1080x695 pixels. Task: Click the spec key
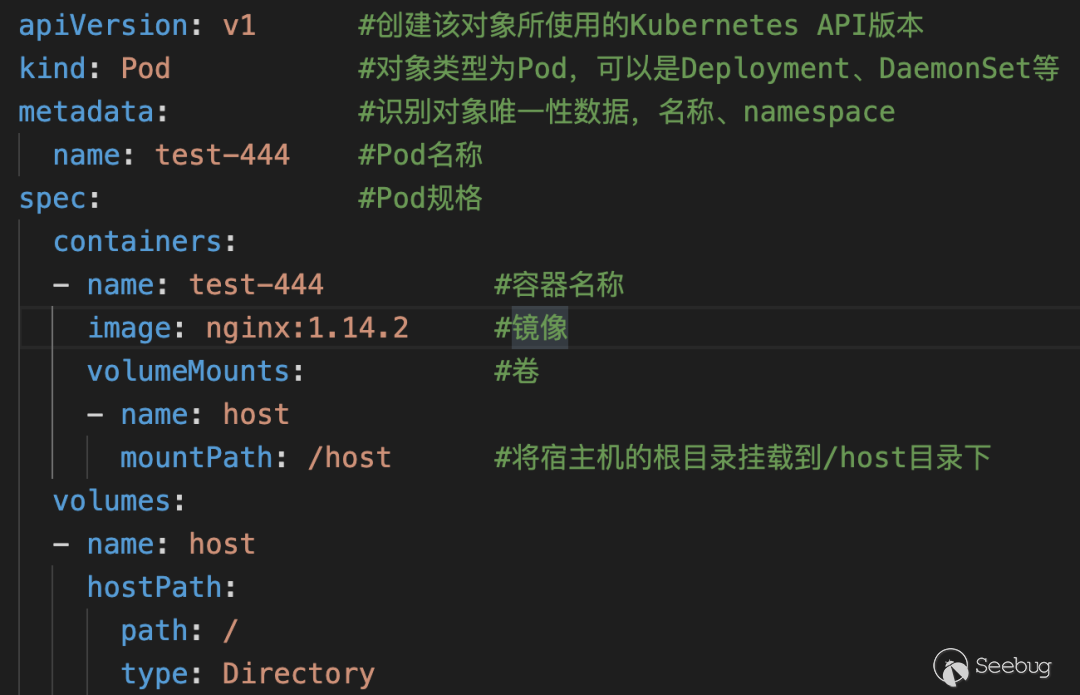point(52,198)
